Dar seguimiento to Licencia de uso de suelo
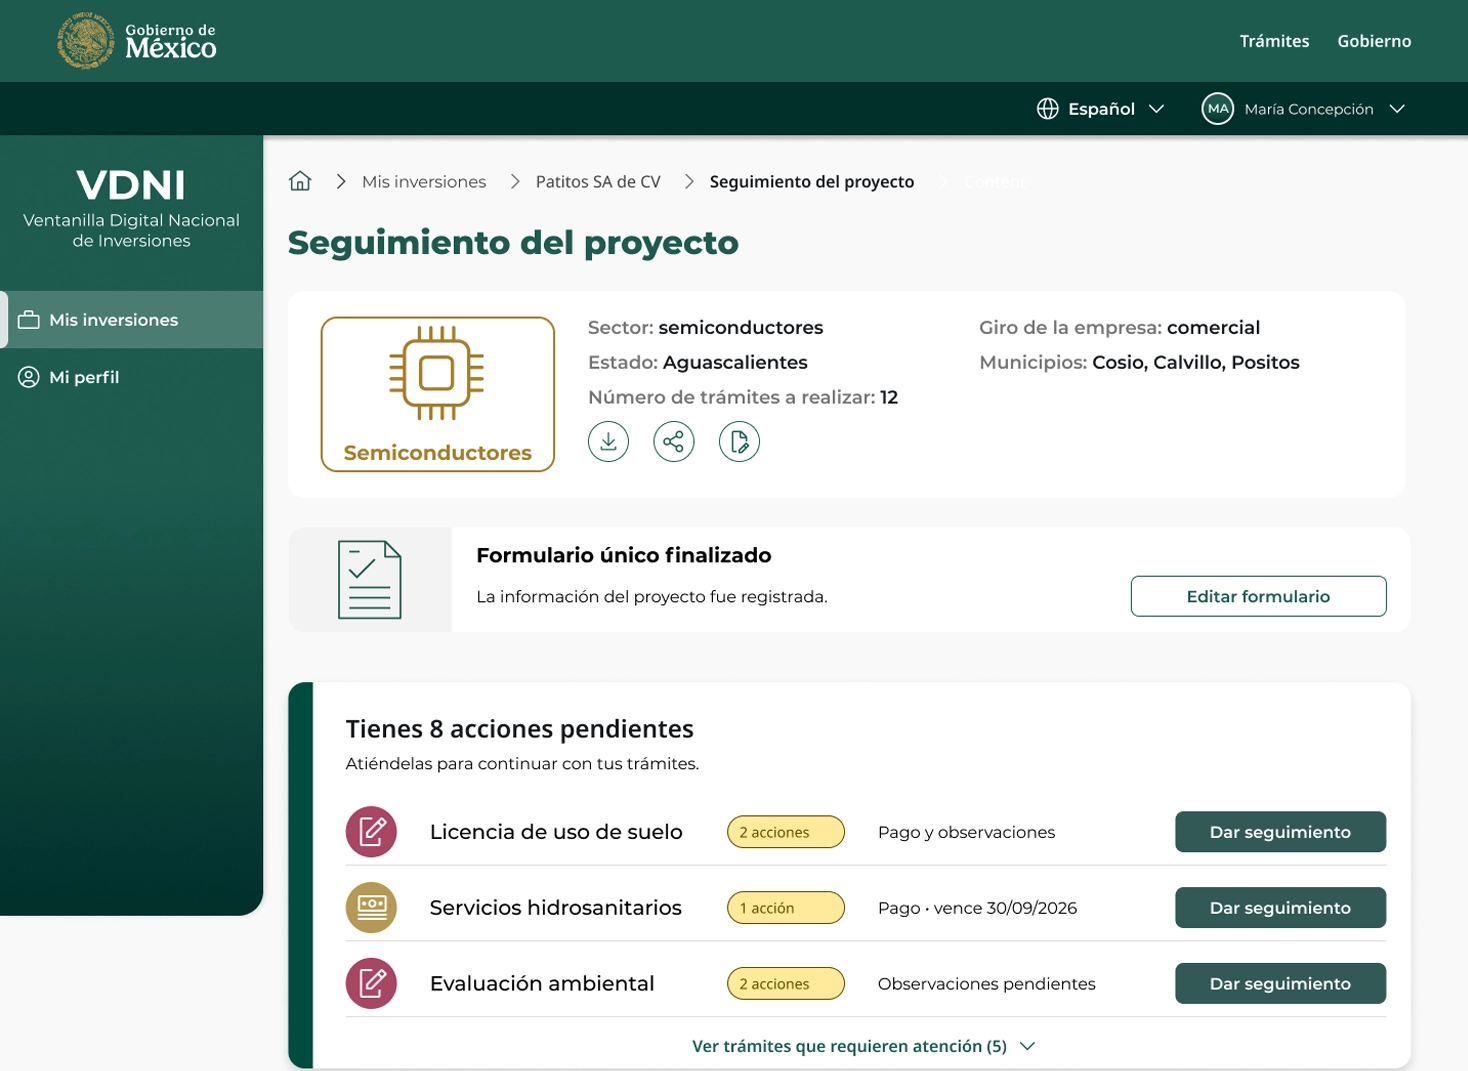 [x=1280, y=832]
